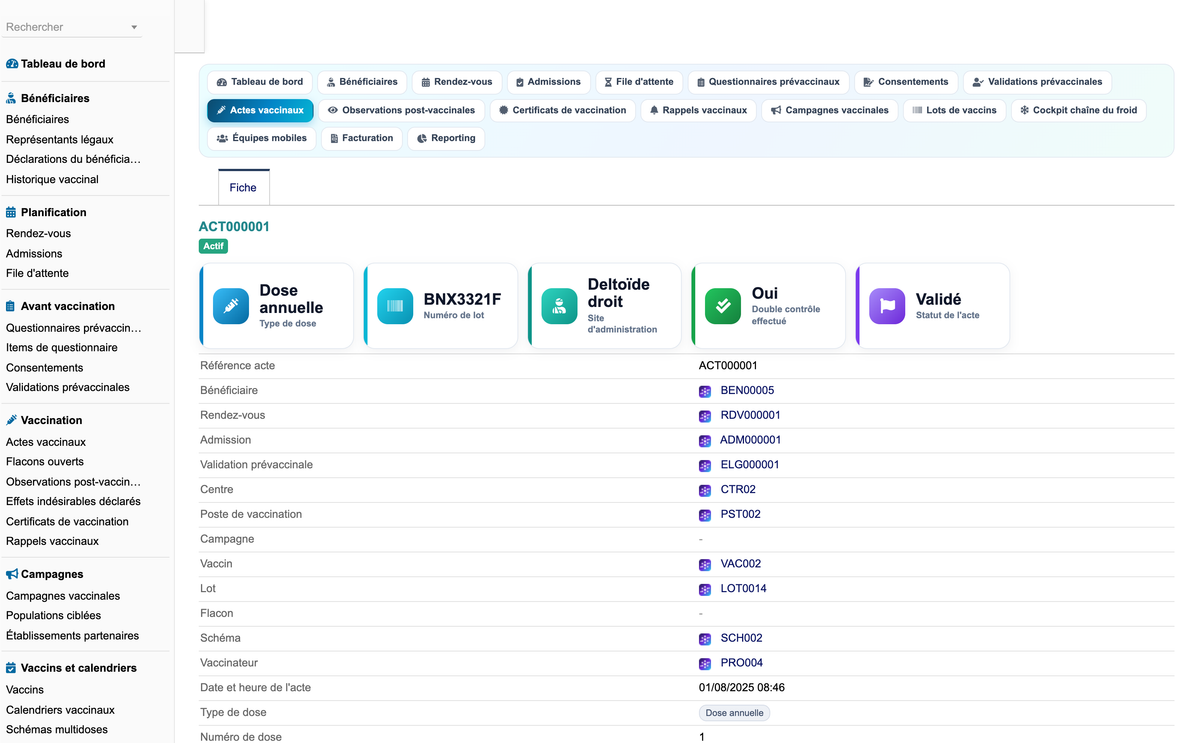The image size is (1200, 743).
Task: Click the green checkmark icon on Oui card
Action: click(723, 306)
